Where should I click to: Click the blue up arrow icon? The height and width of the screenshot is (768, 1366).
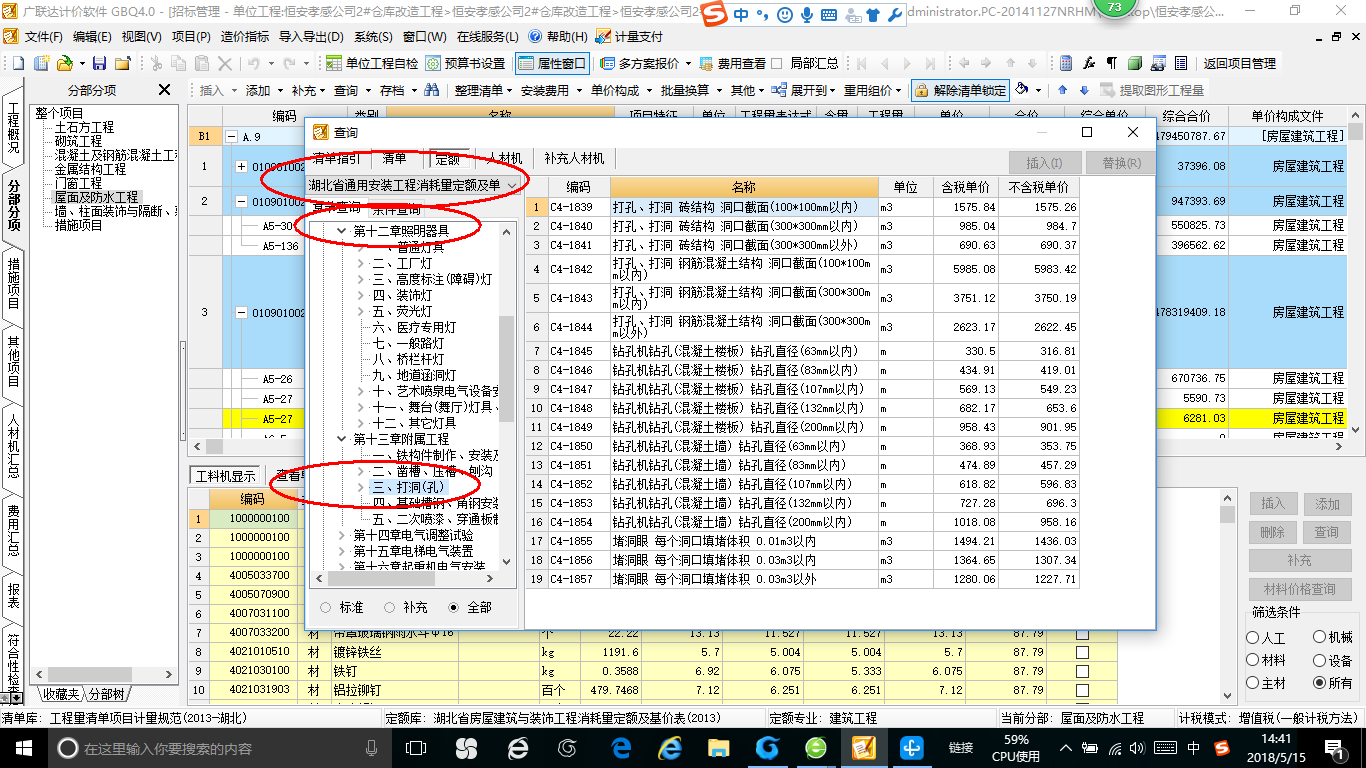coord(1063,90)
